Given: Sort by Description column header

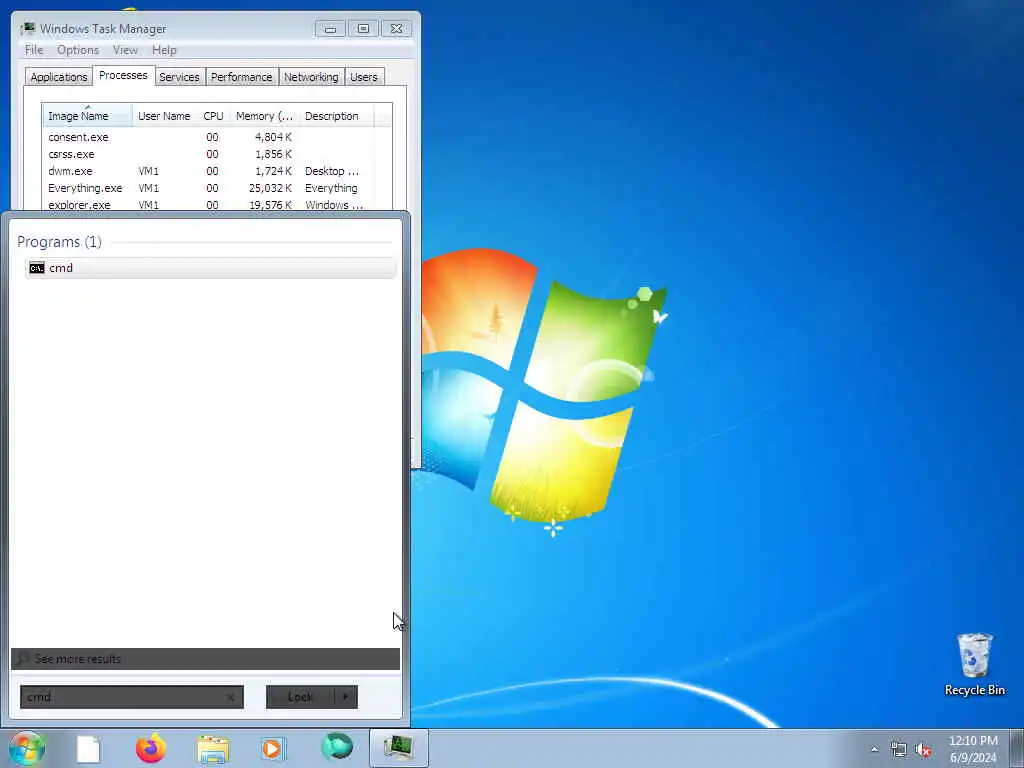Looking at the screenshot, I should point(336,116).
